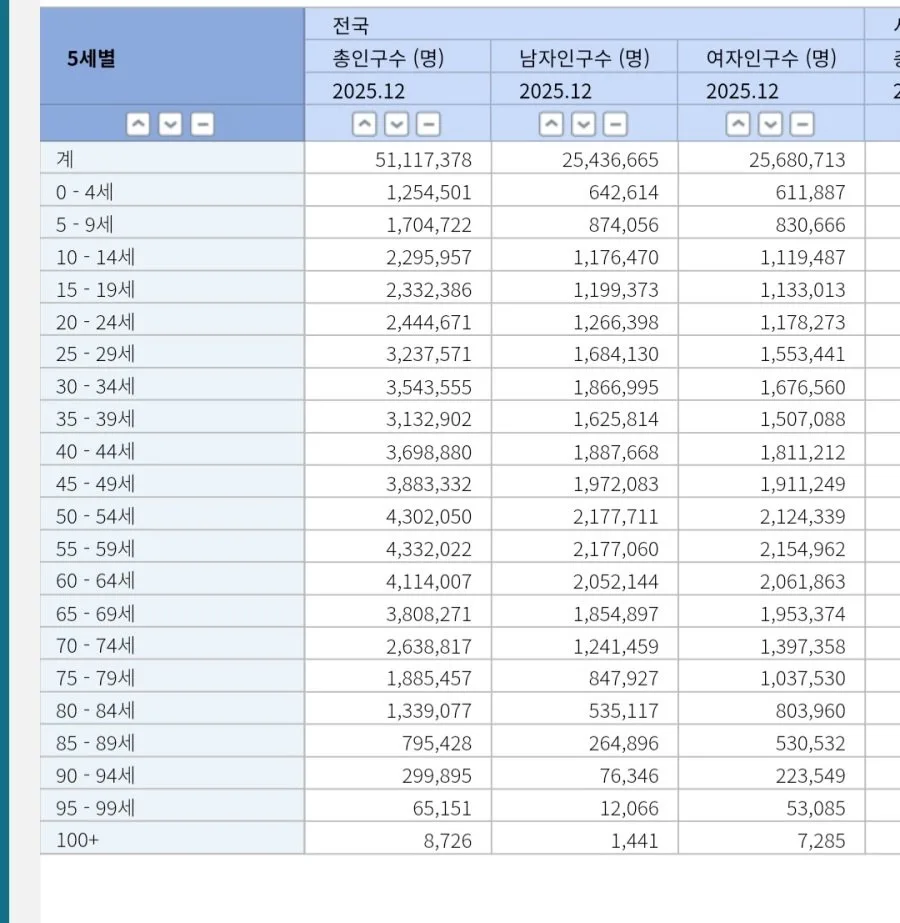The image size is (900, 923).
Task: Click cell 874,056 in 5 - 9세 row
Action: point(584,223)
